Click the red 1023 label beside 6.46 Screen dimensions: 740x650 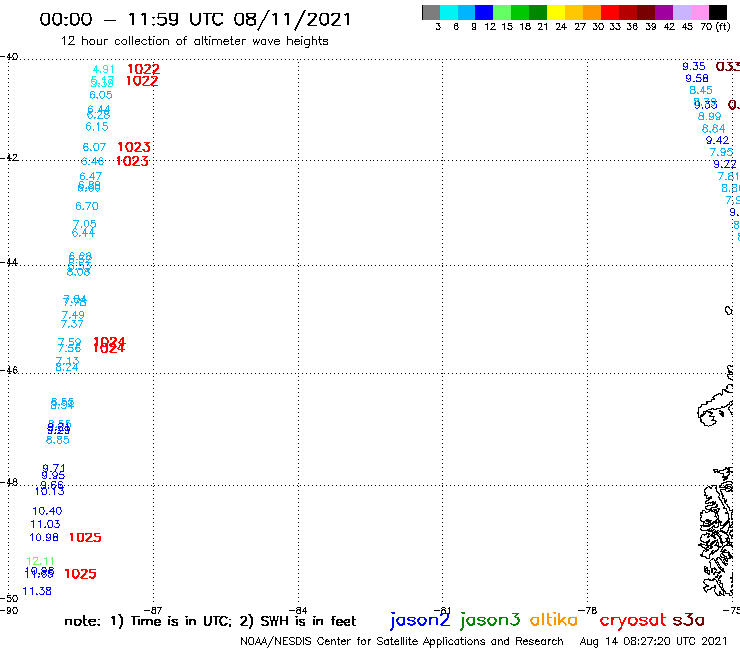(x=132, y=161)
